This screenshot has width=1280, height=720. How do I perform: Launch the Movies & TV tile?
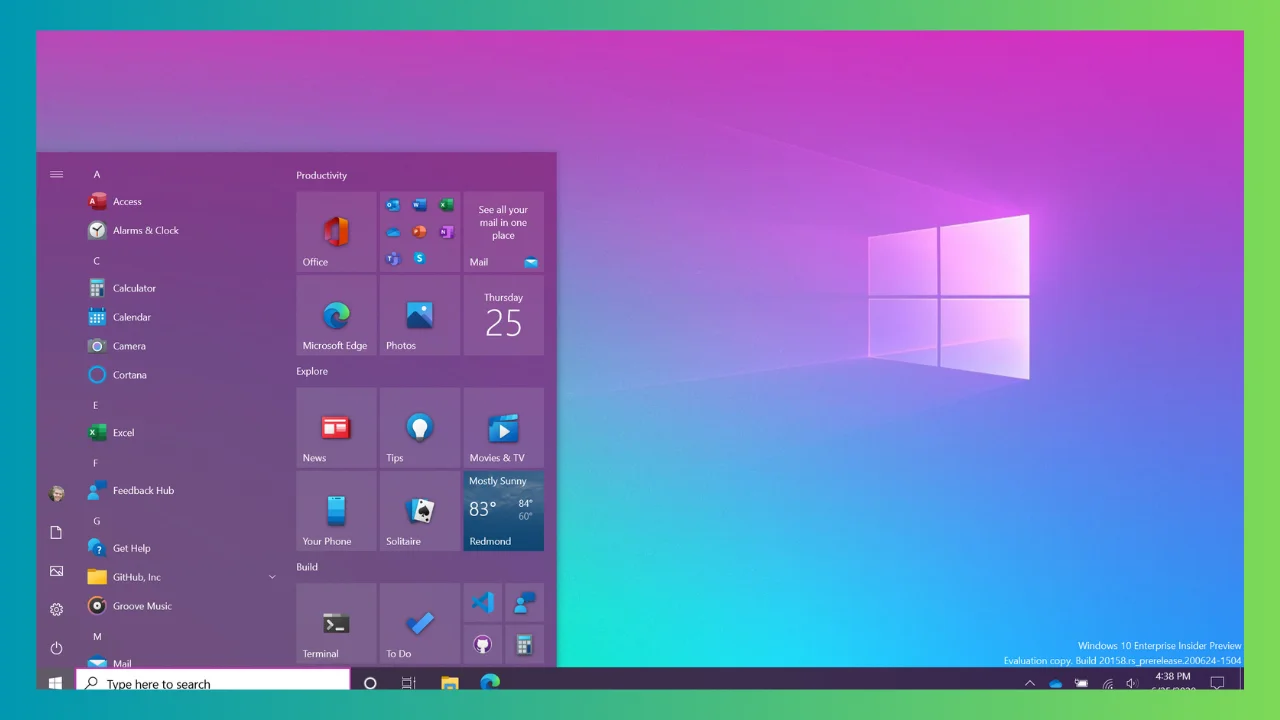click(x=503, y=428)
